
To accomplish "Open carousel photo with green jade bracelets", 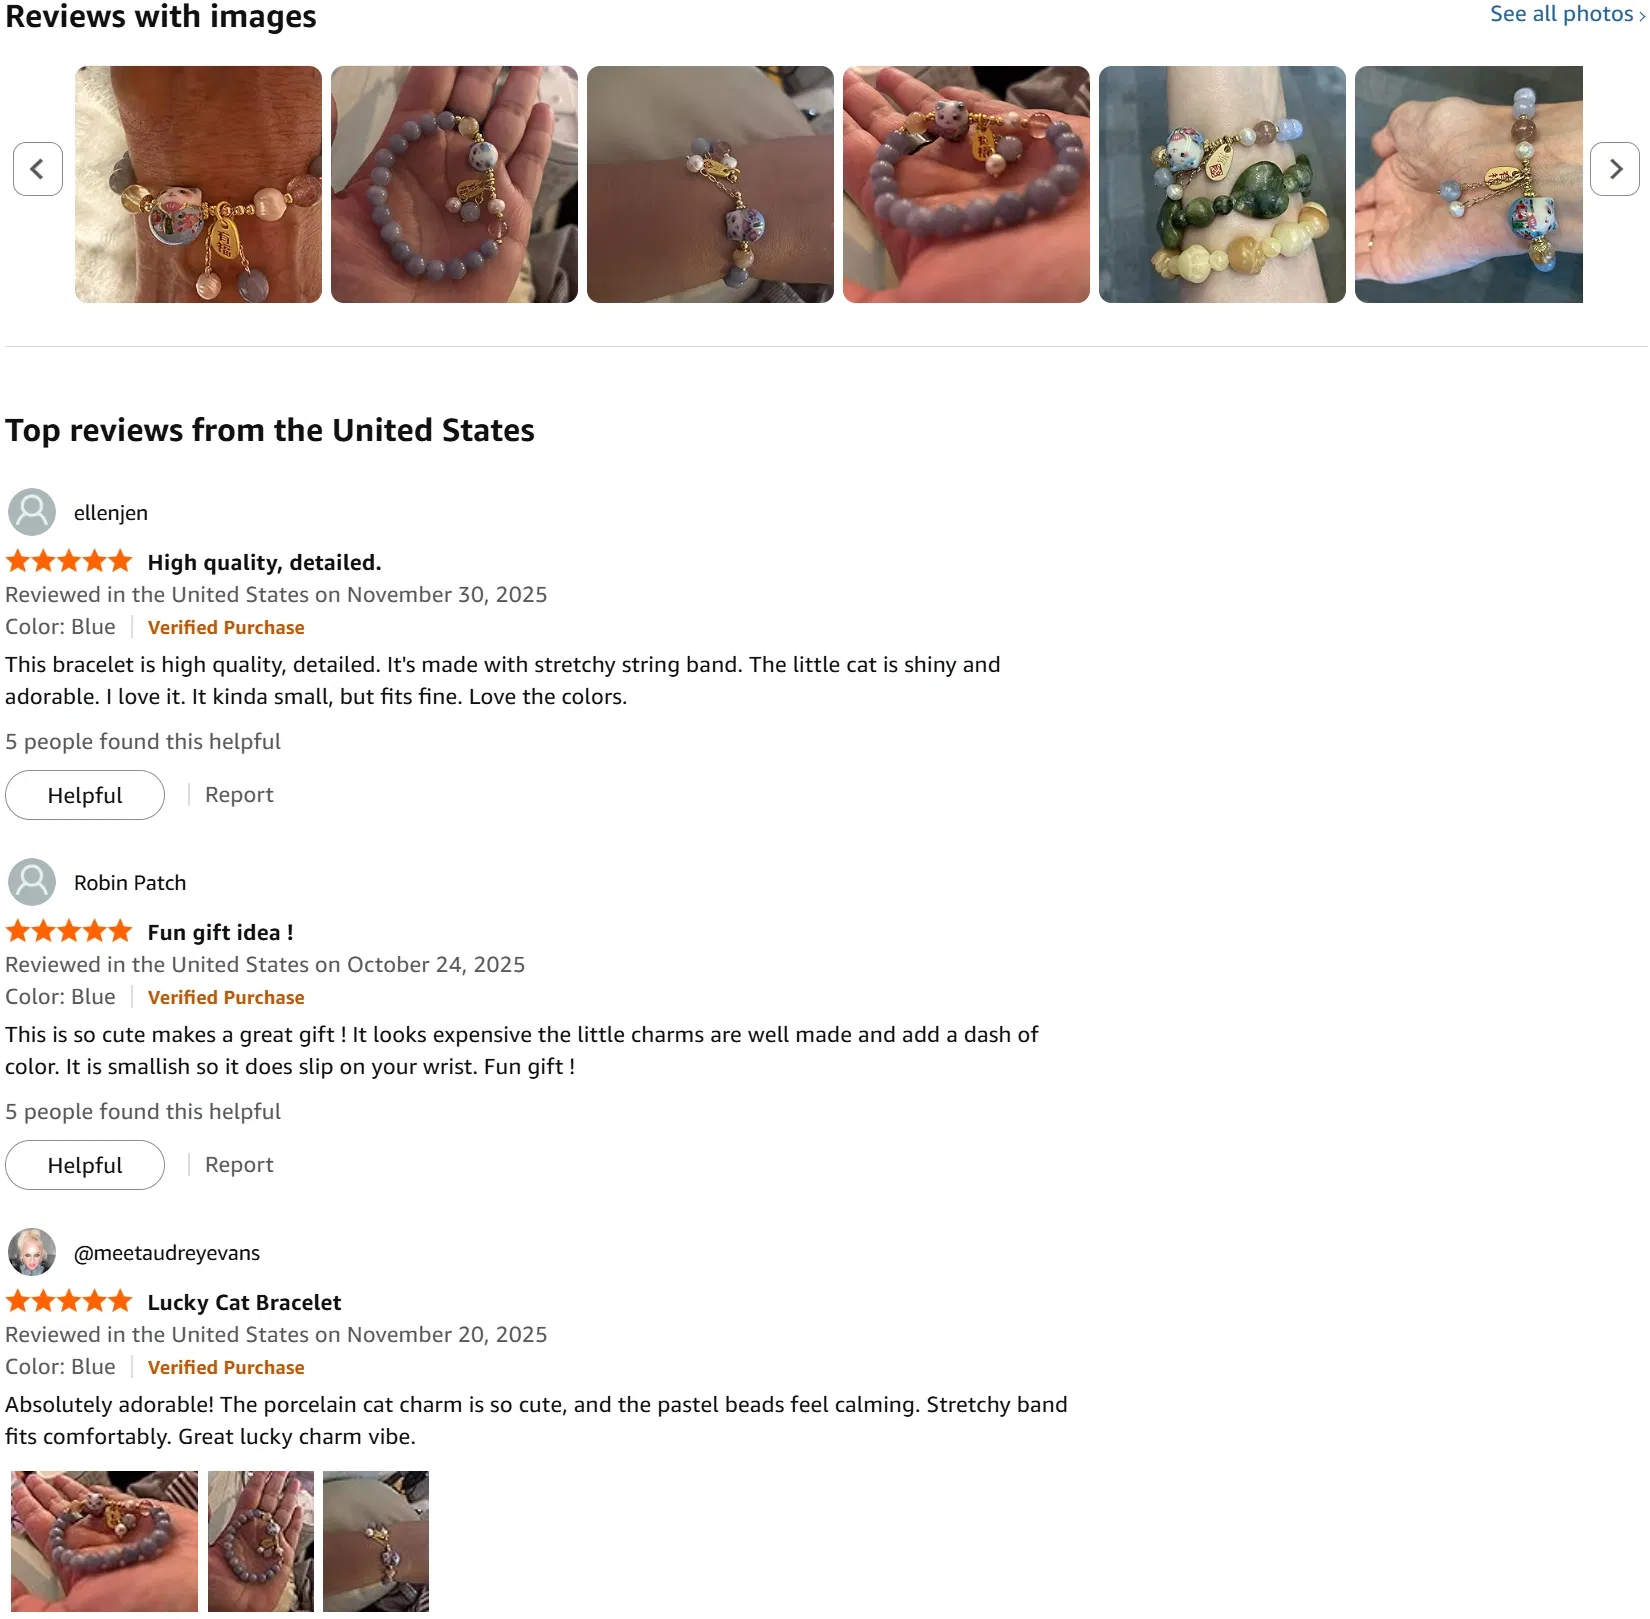I will (1222, 184).
